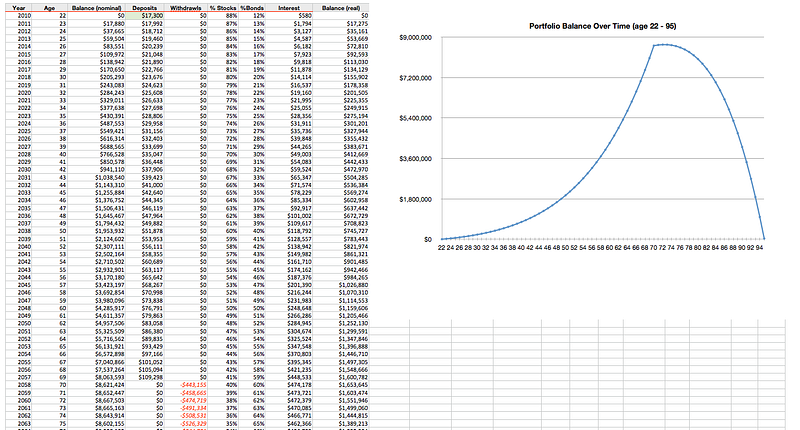Click the $580 interest cell
Screen dimensions: 800x430
pos(289,16)
